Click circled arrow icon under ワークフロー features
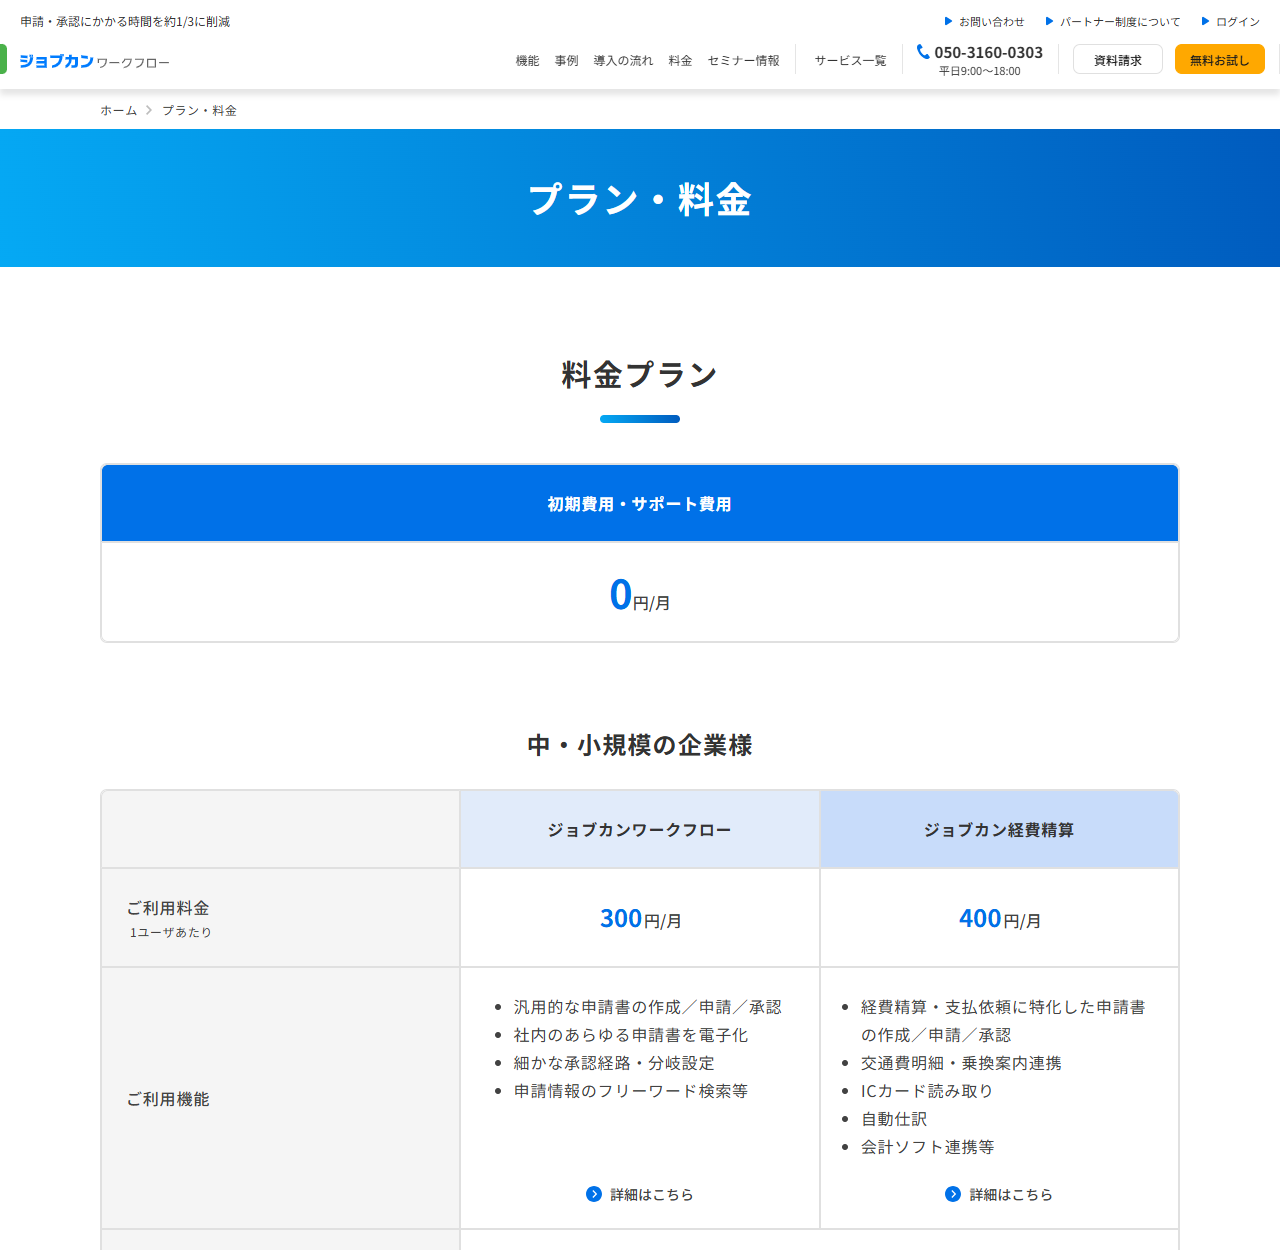 [594, 1194]
